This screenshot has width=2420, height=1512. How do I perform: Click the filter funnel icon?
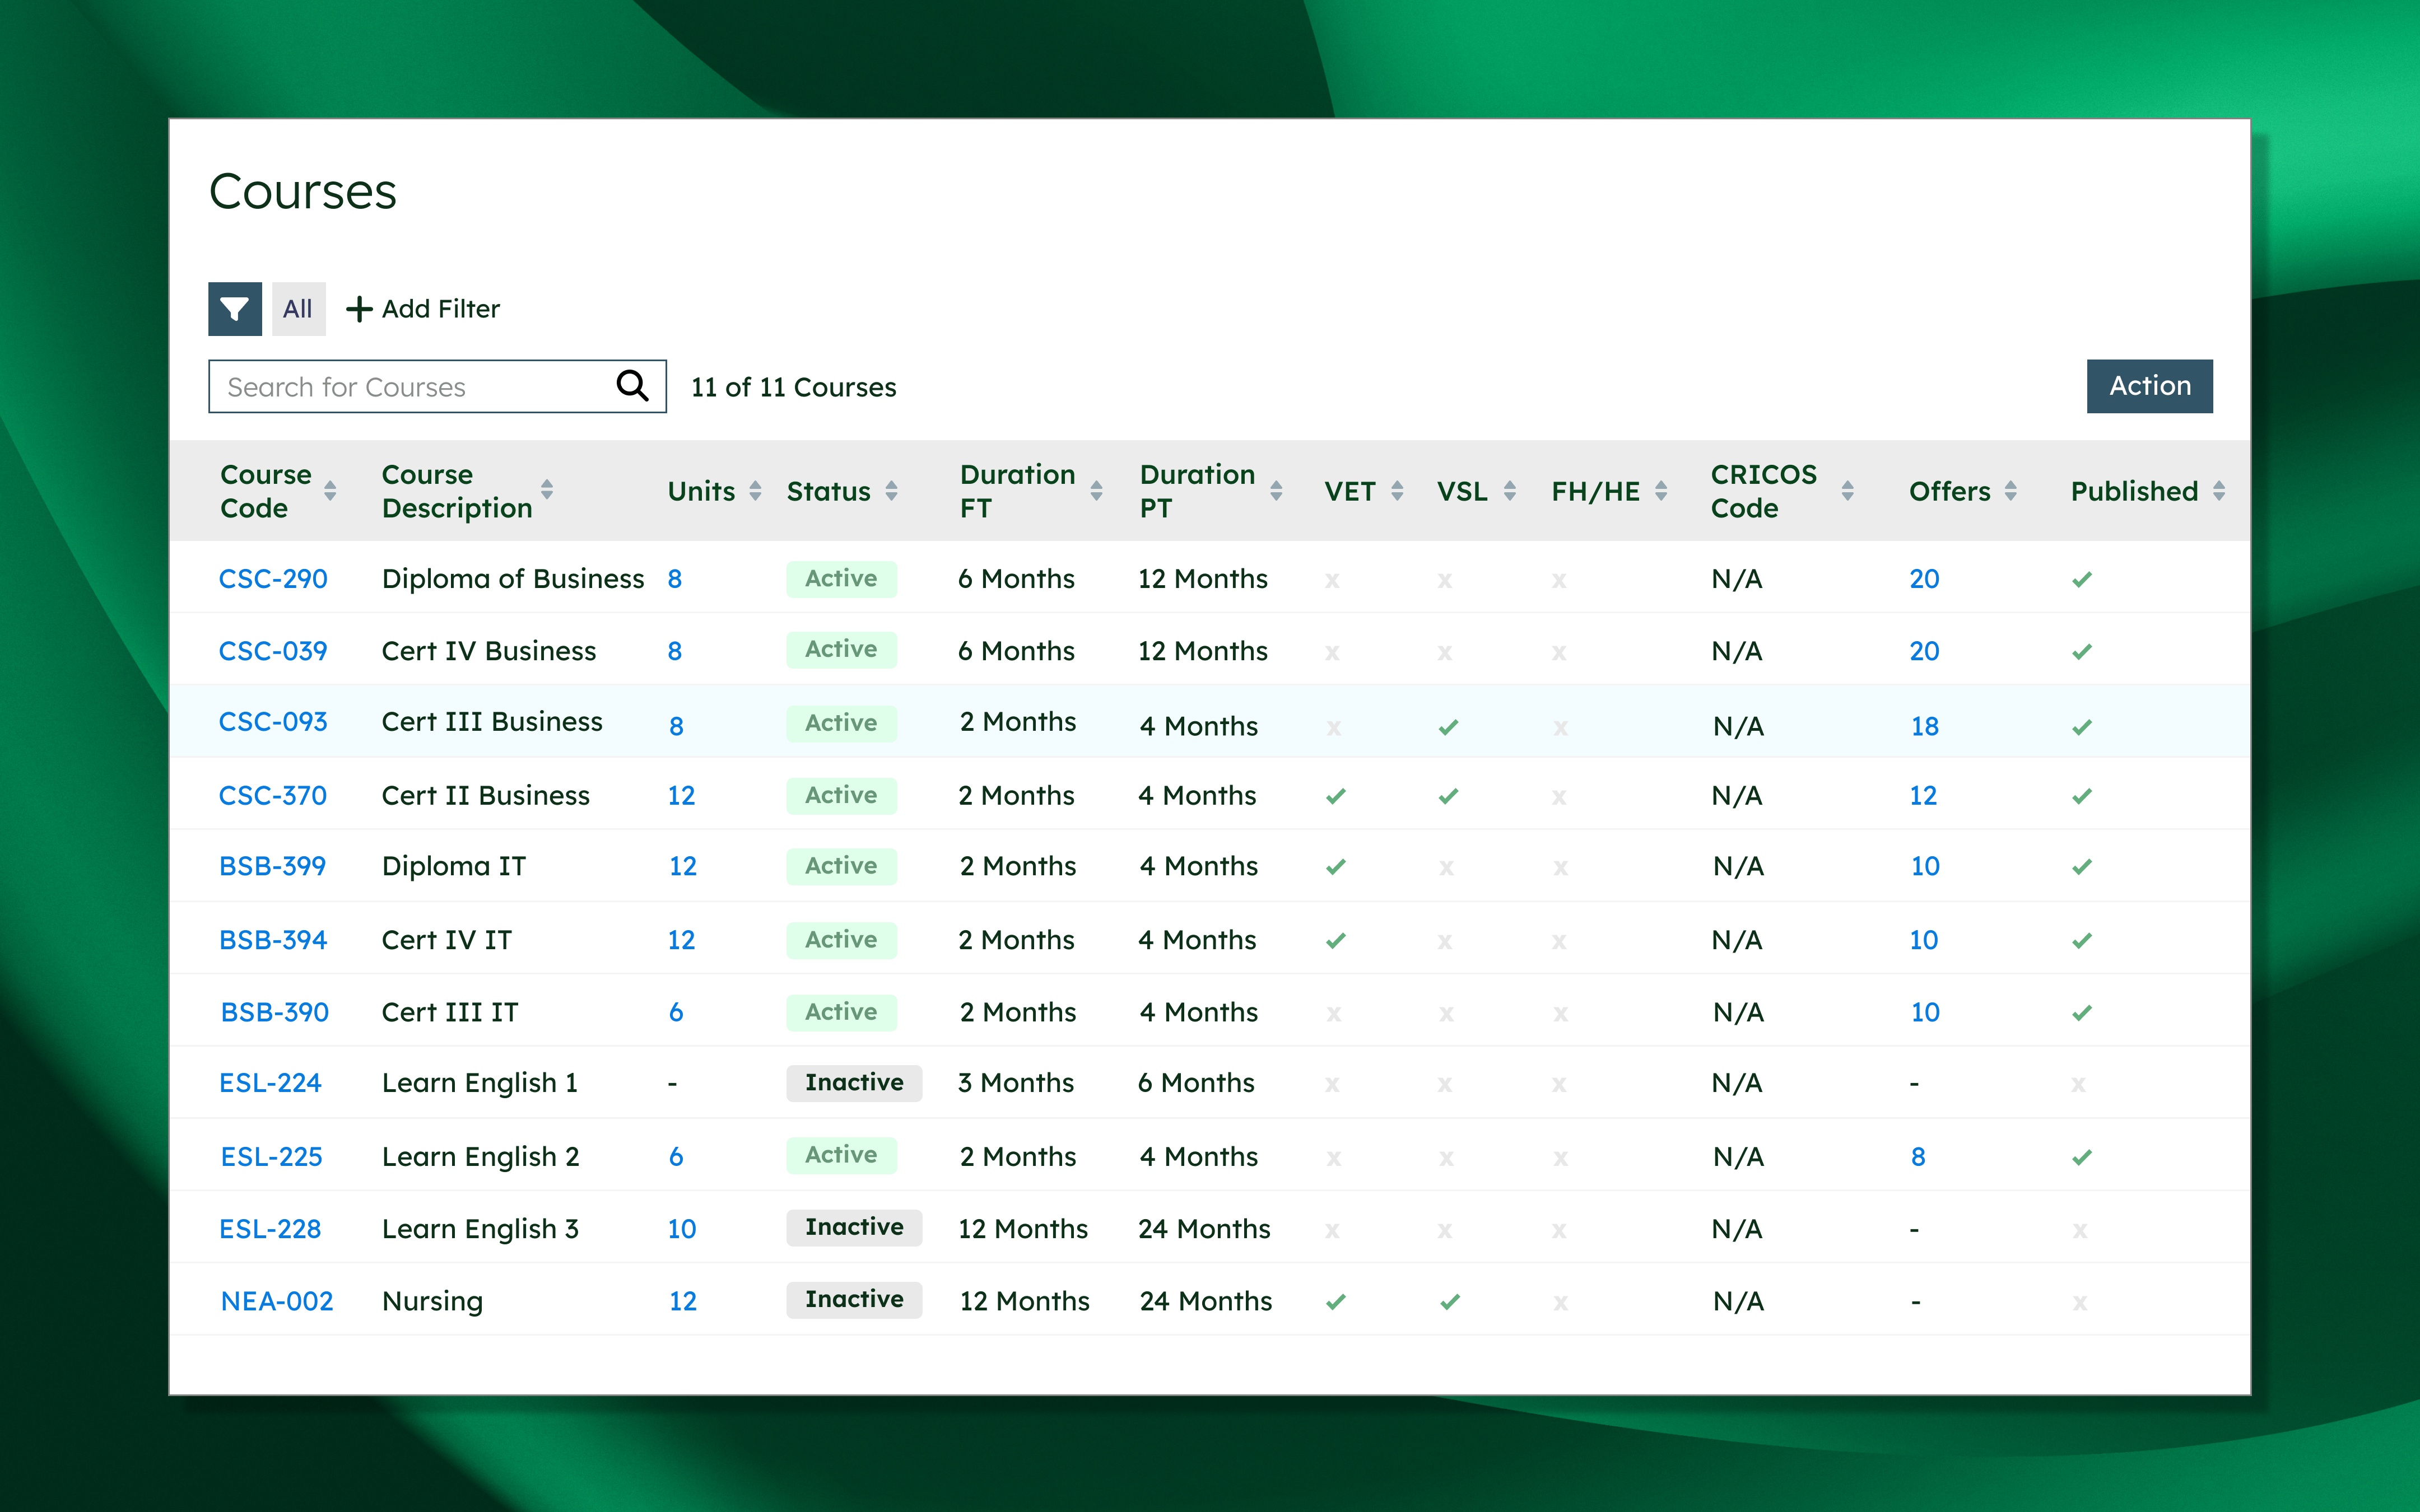tap(235, 309)
